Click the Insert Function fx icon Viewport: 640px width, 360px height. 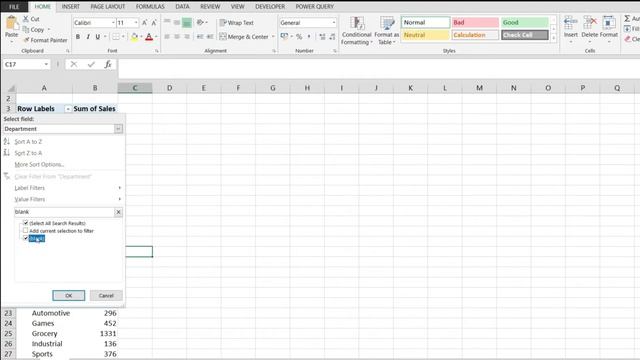108,64
